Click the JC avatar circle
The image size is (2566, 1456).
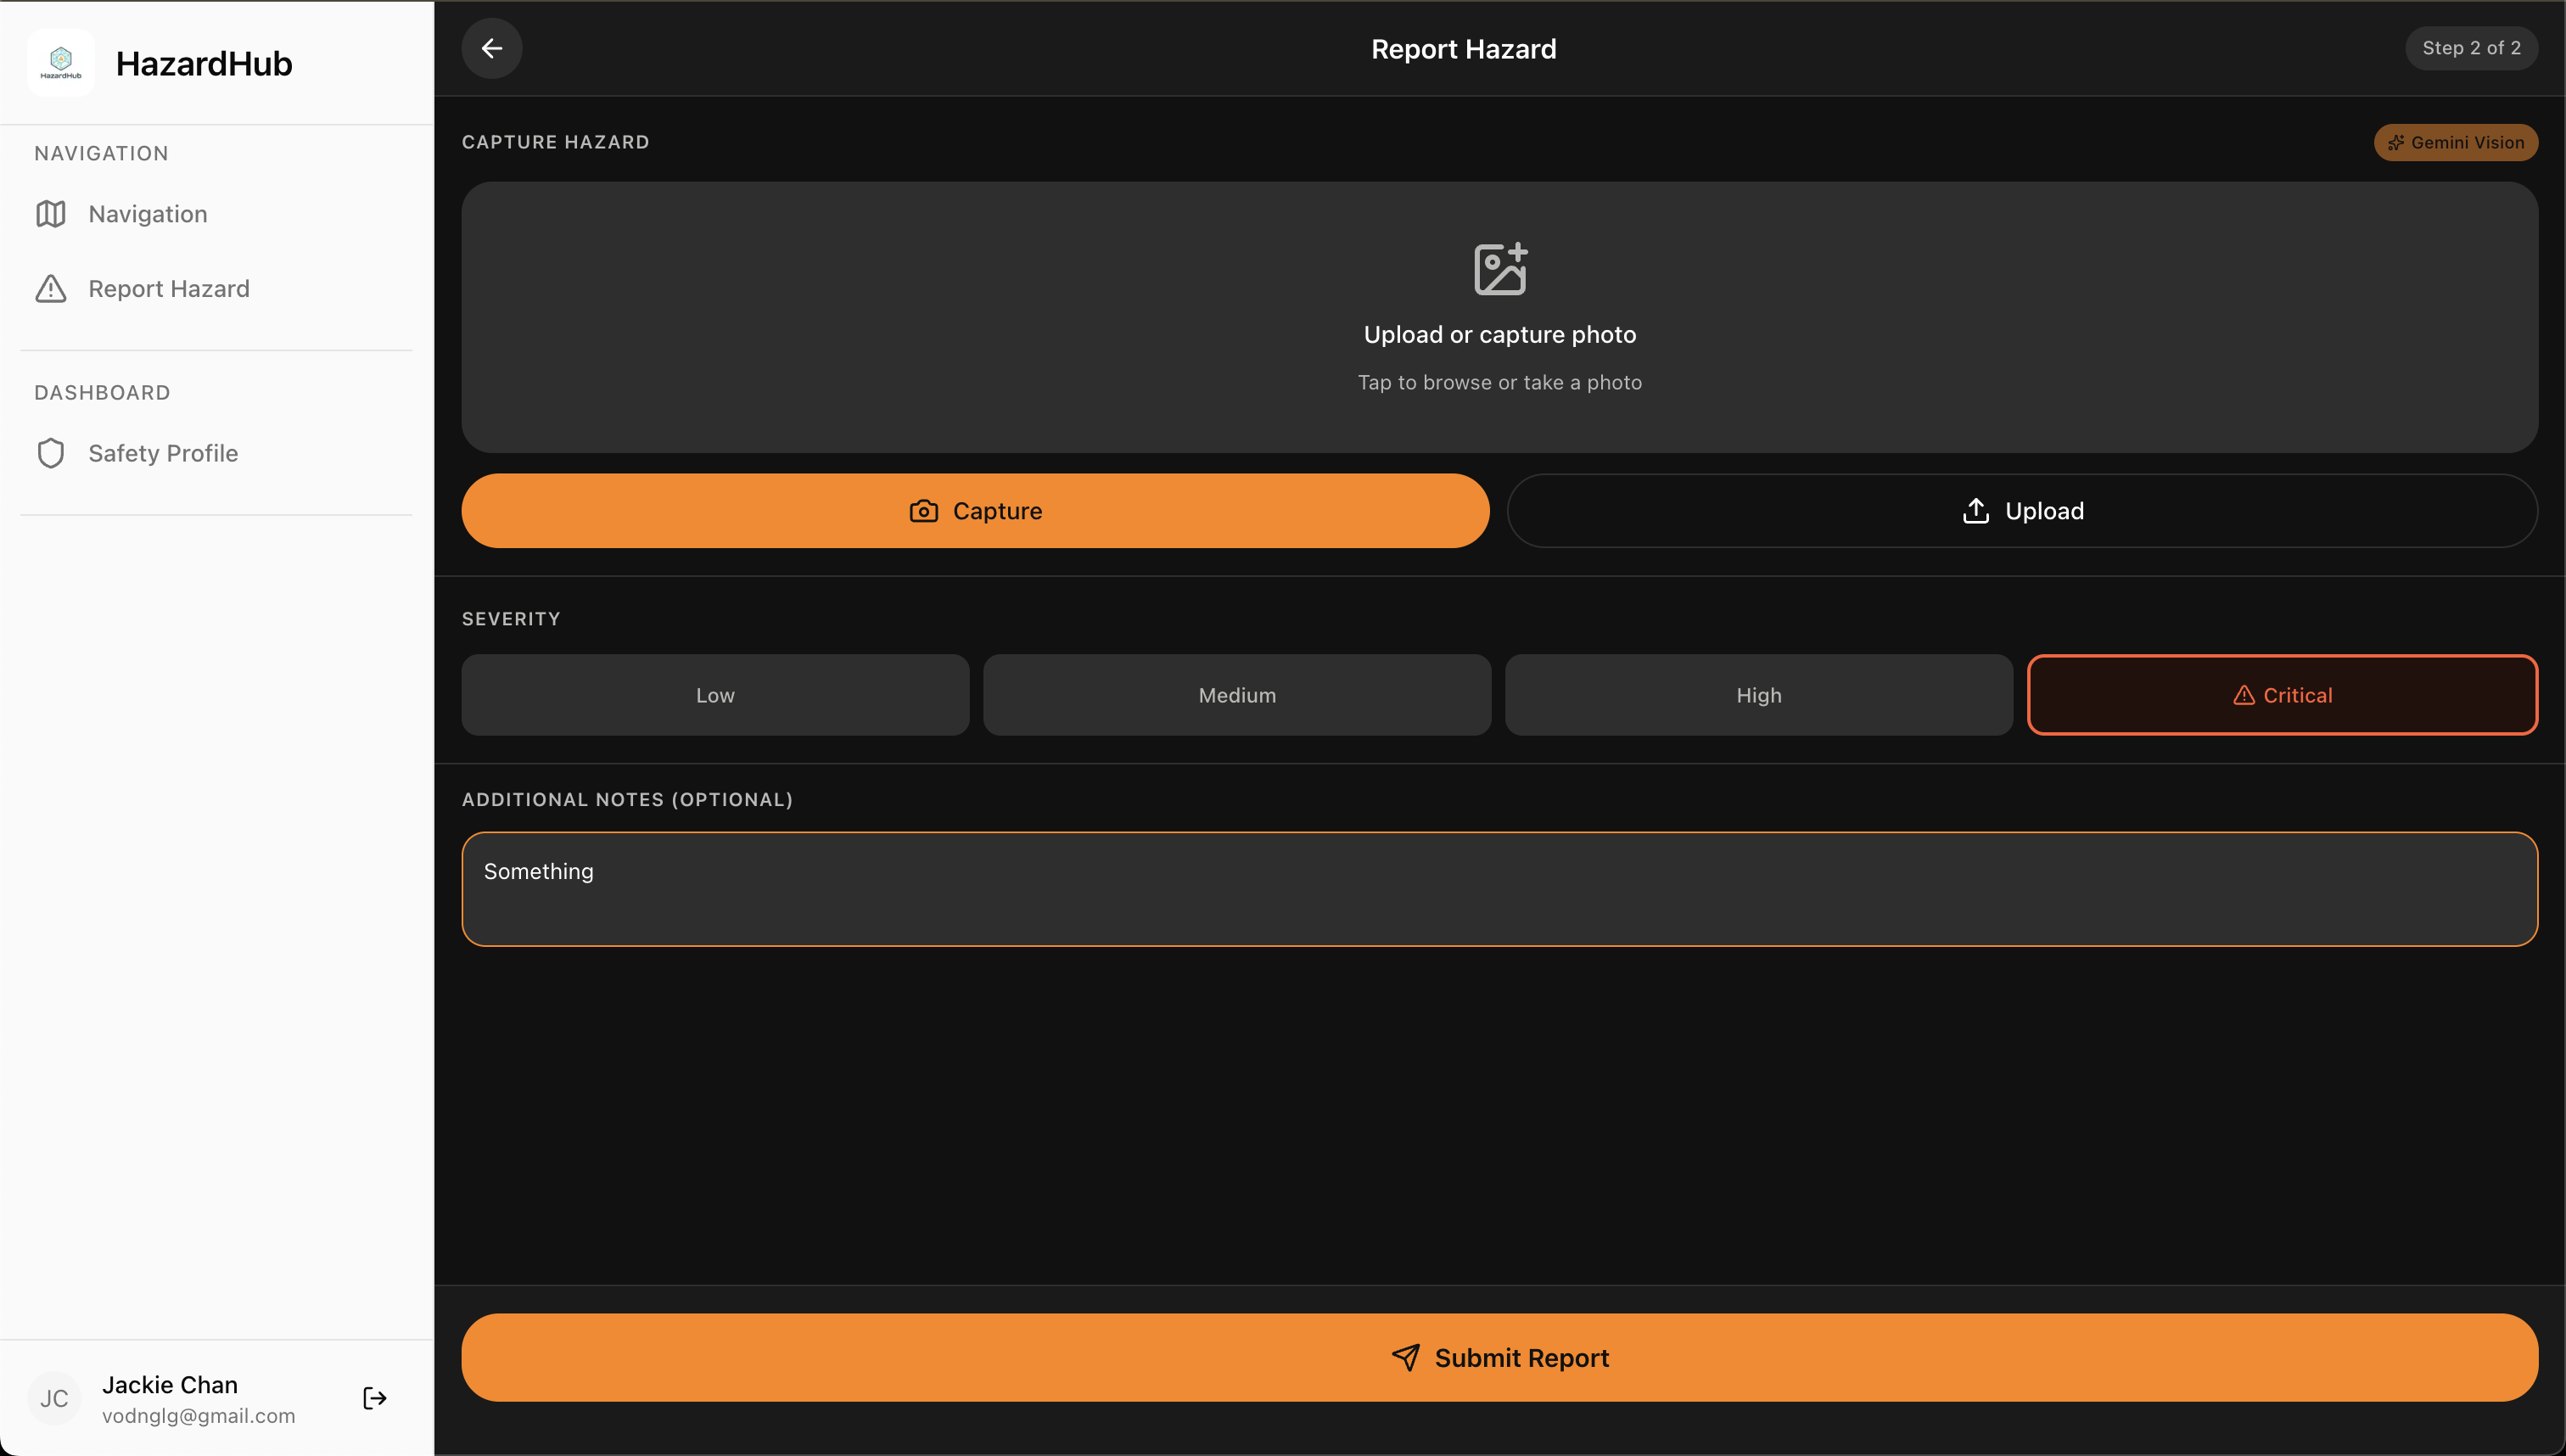pos(54,1398)
